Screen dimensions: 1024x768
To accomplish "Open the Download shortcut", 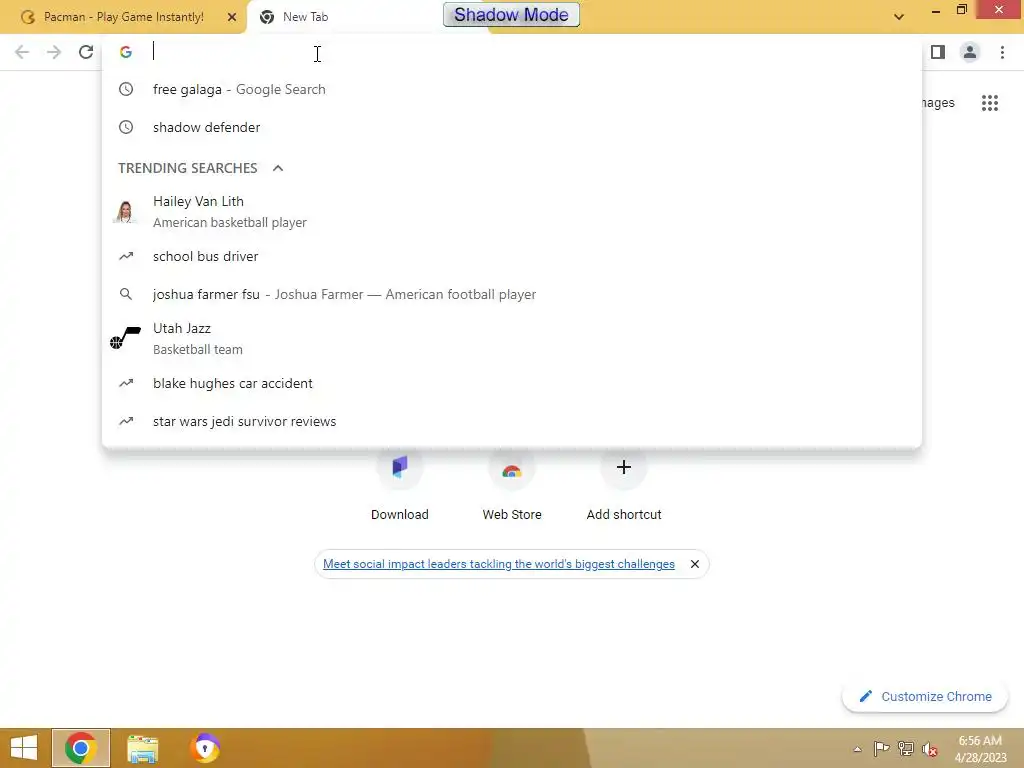I will [x=400, y=485].
